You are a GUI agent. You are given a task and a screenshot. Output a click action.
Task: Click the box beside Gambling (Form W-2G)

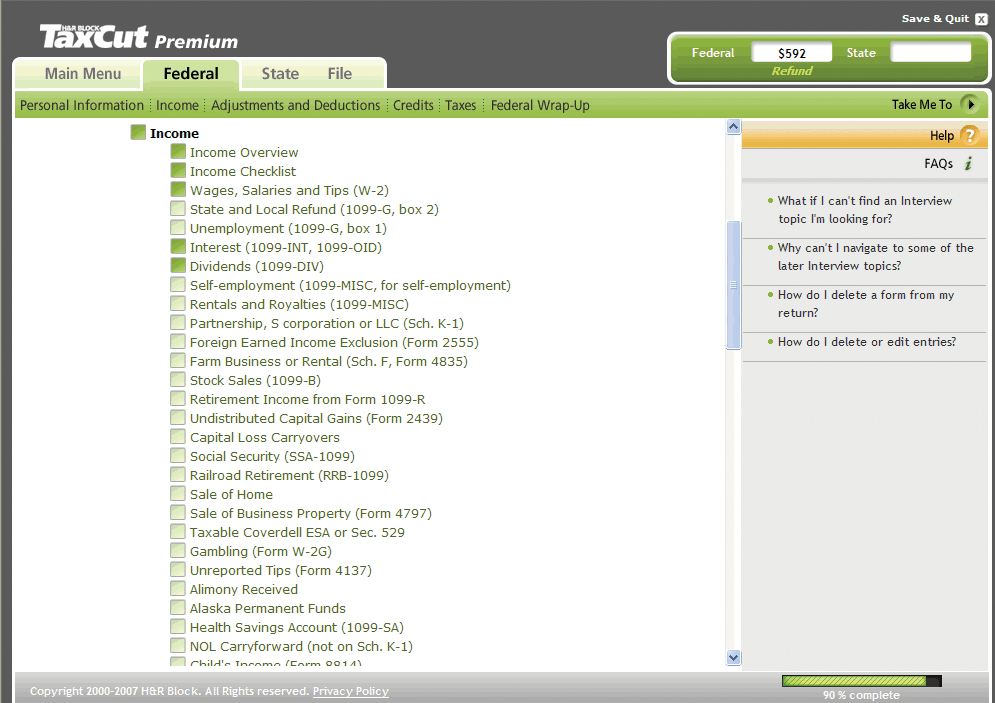click(178, 551)
